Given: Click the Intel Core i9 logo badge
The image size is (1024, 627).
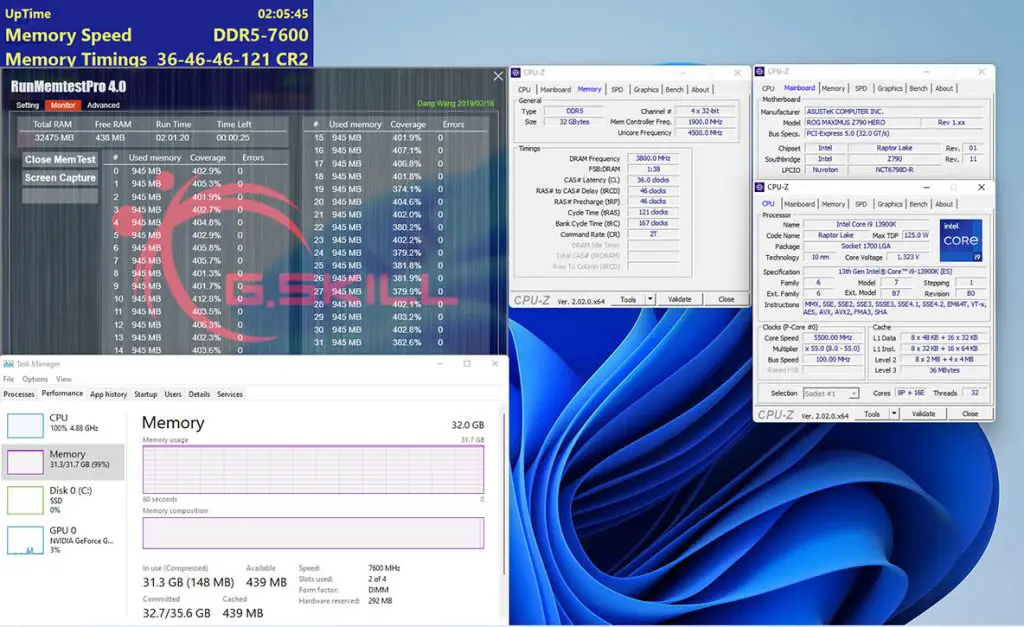Looking at the screenshot, I should [x=961, y=240].
